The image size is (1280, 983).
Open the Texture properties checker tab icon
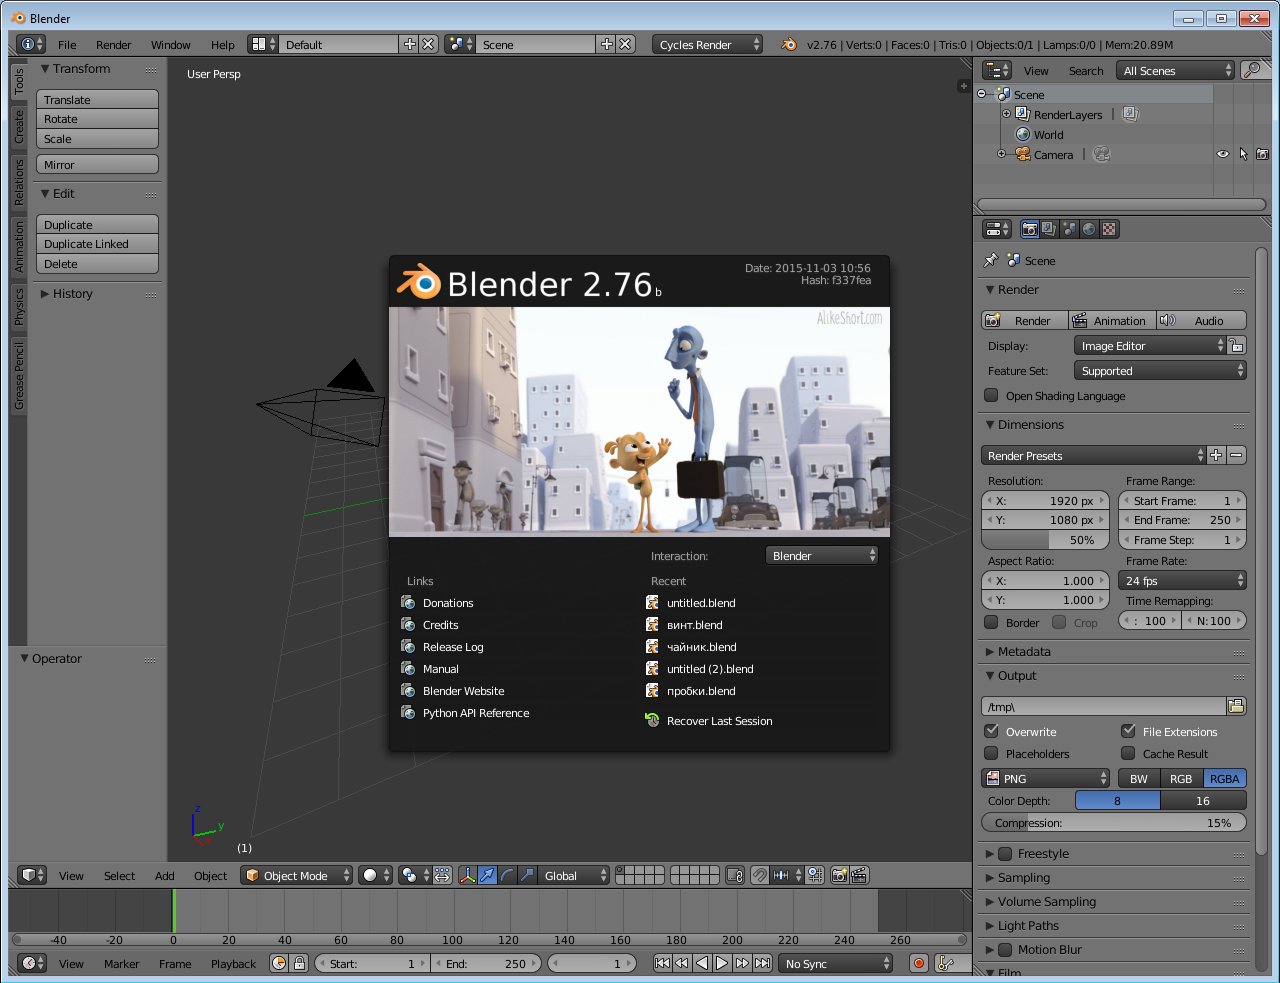[x=1109, y=229]
